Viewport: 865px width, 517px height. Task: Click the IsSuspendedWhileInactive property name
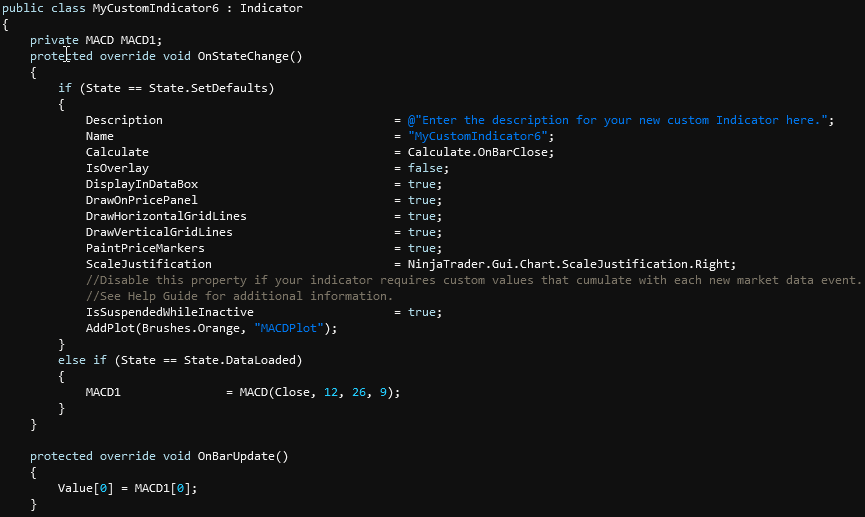[x=170, y=312]
